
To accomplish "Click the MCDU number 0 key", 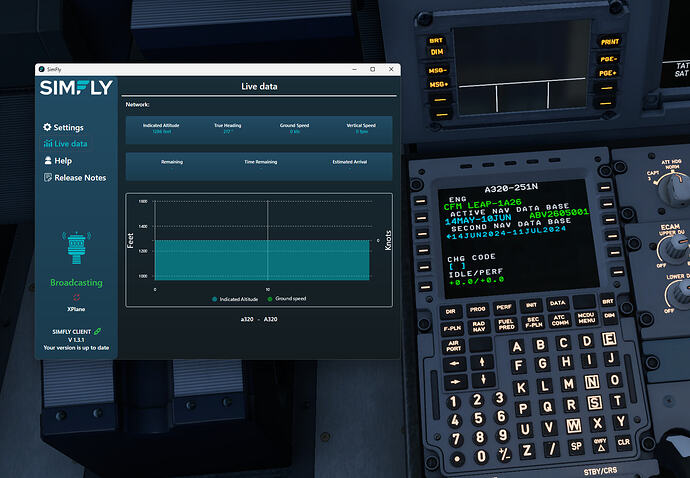I will pos(481,456).
